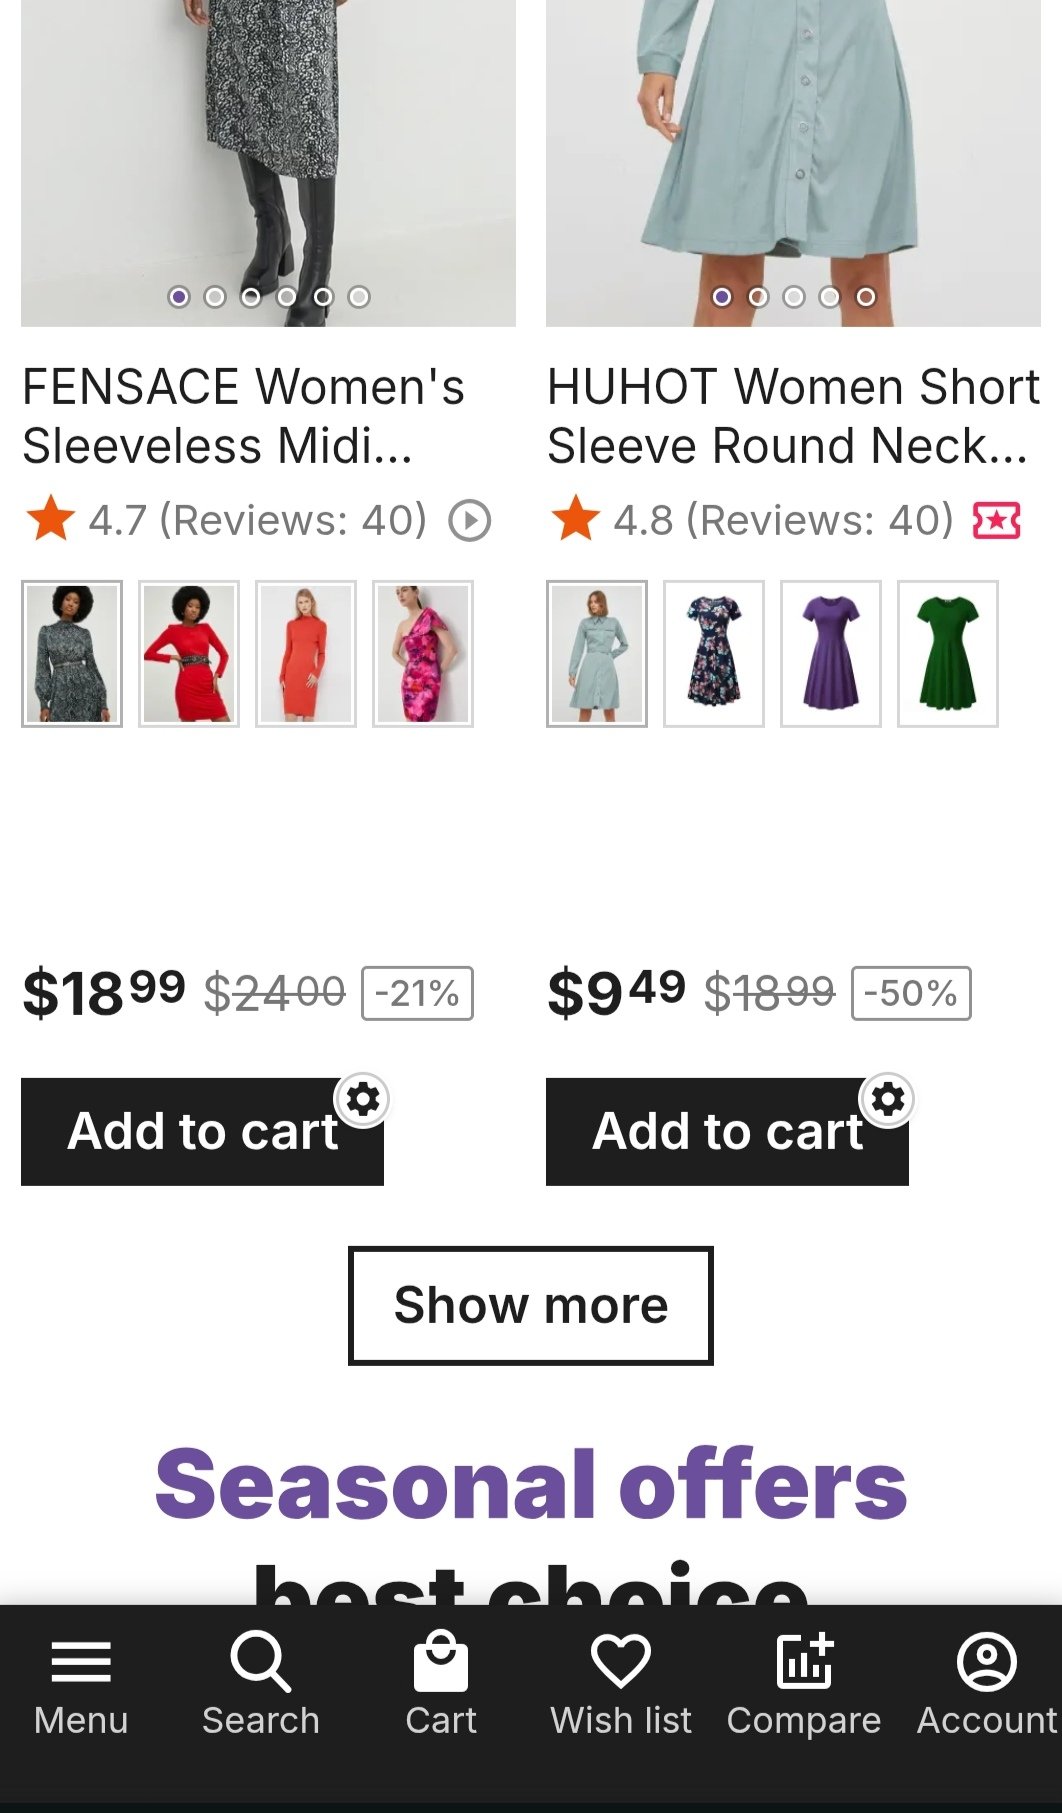Select the red long-sleeve FENSACE dress variant
This screenshot has width=1062, height=1813.
point(189,654)
